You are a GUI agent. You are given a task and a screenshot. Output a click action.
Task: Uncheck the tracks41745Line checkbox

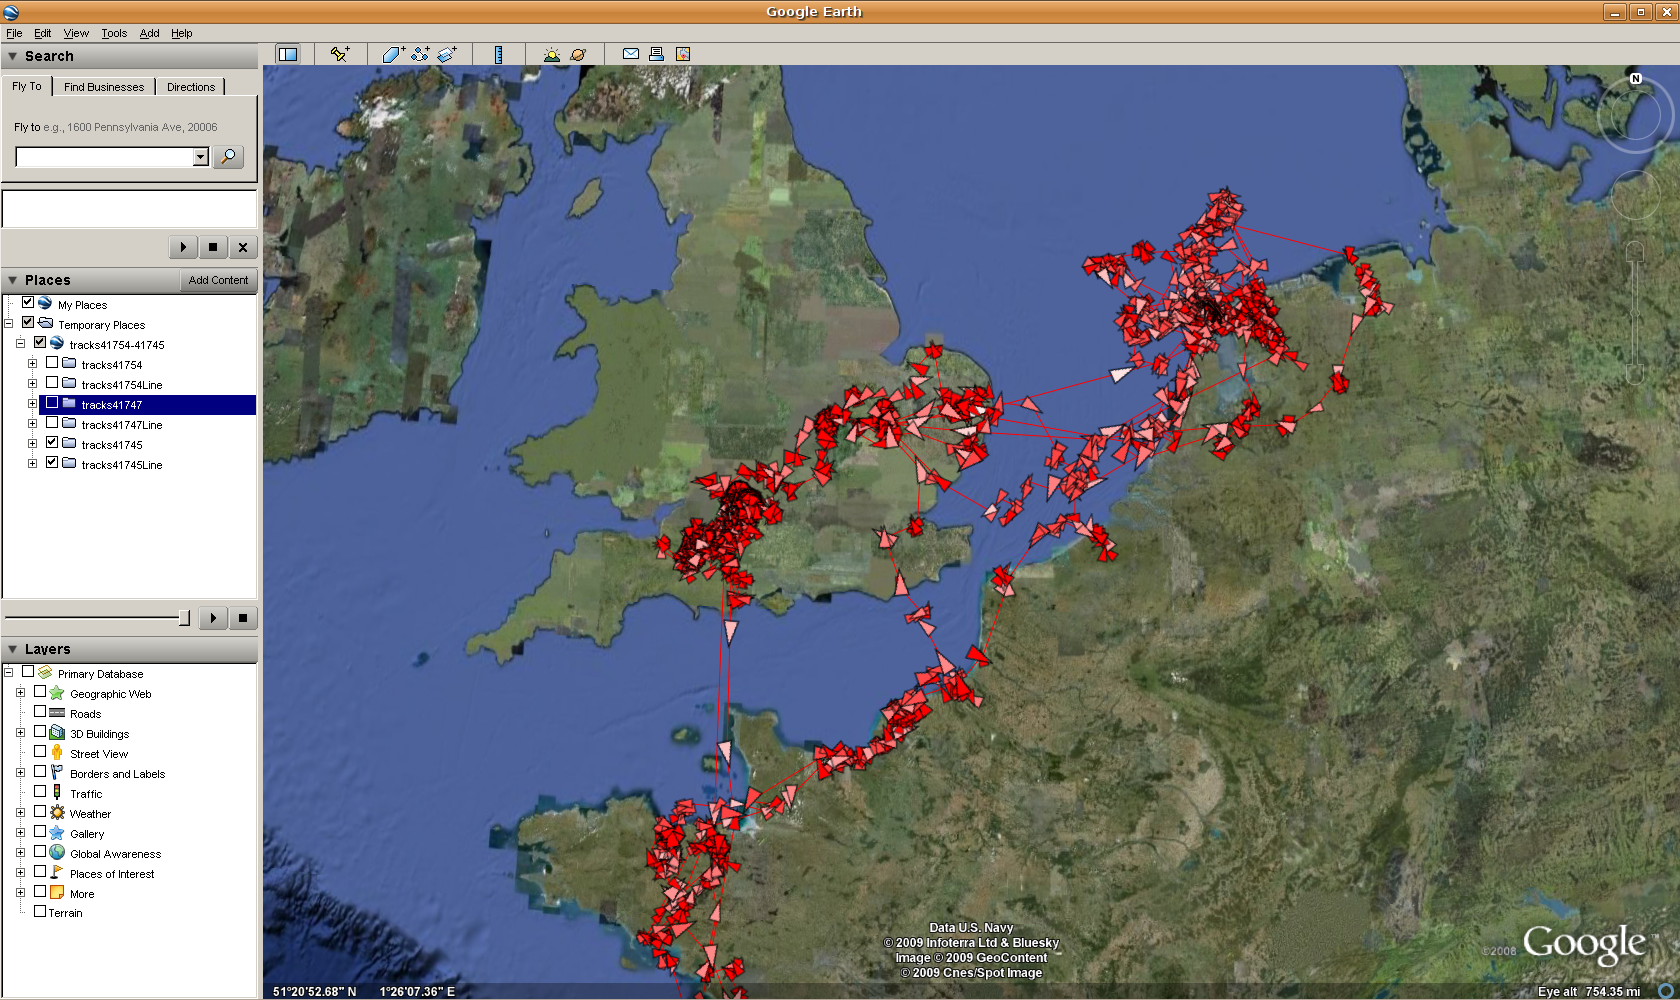pos(52,463)
